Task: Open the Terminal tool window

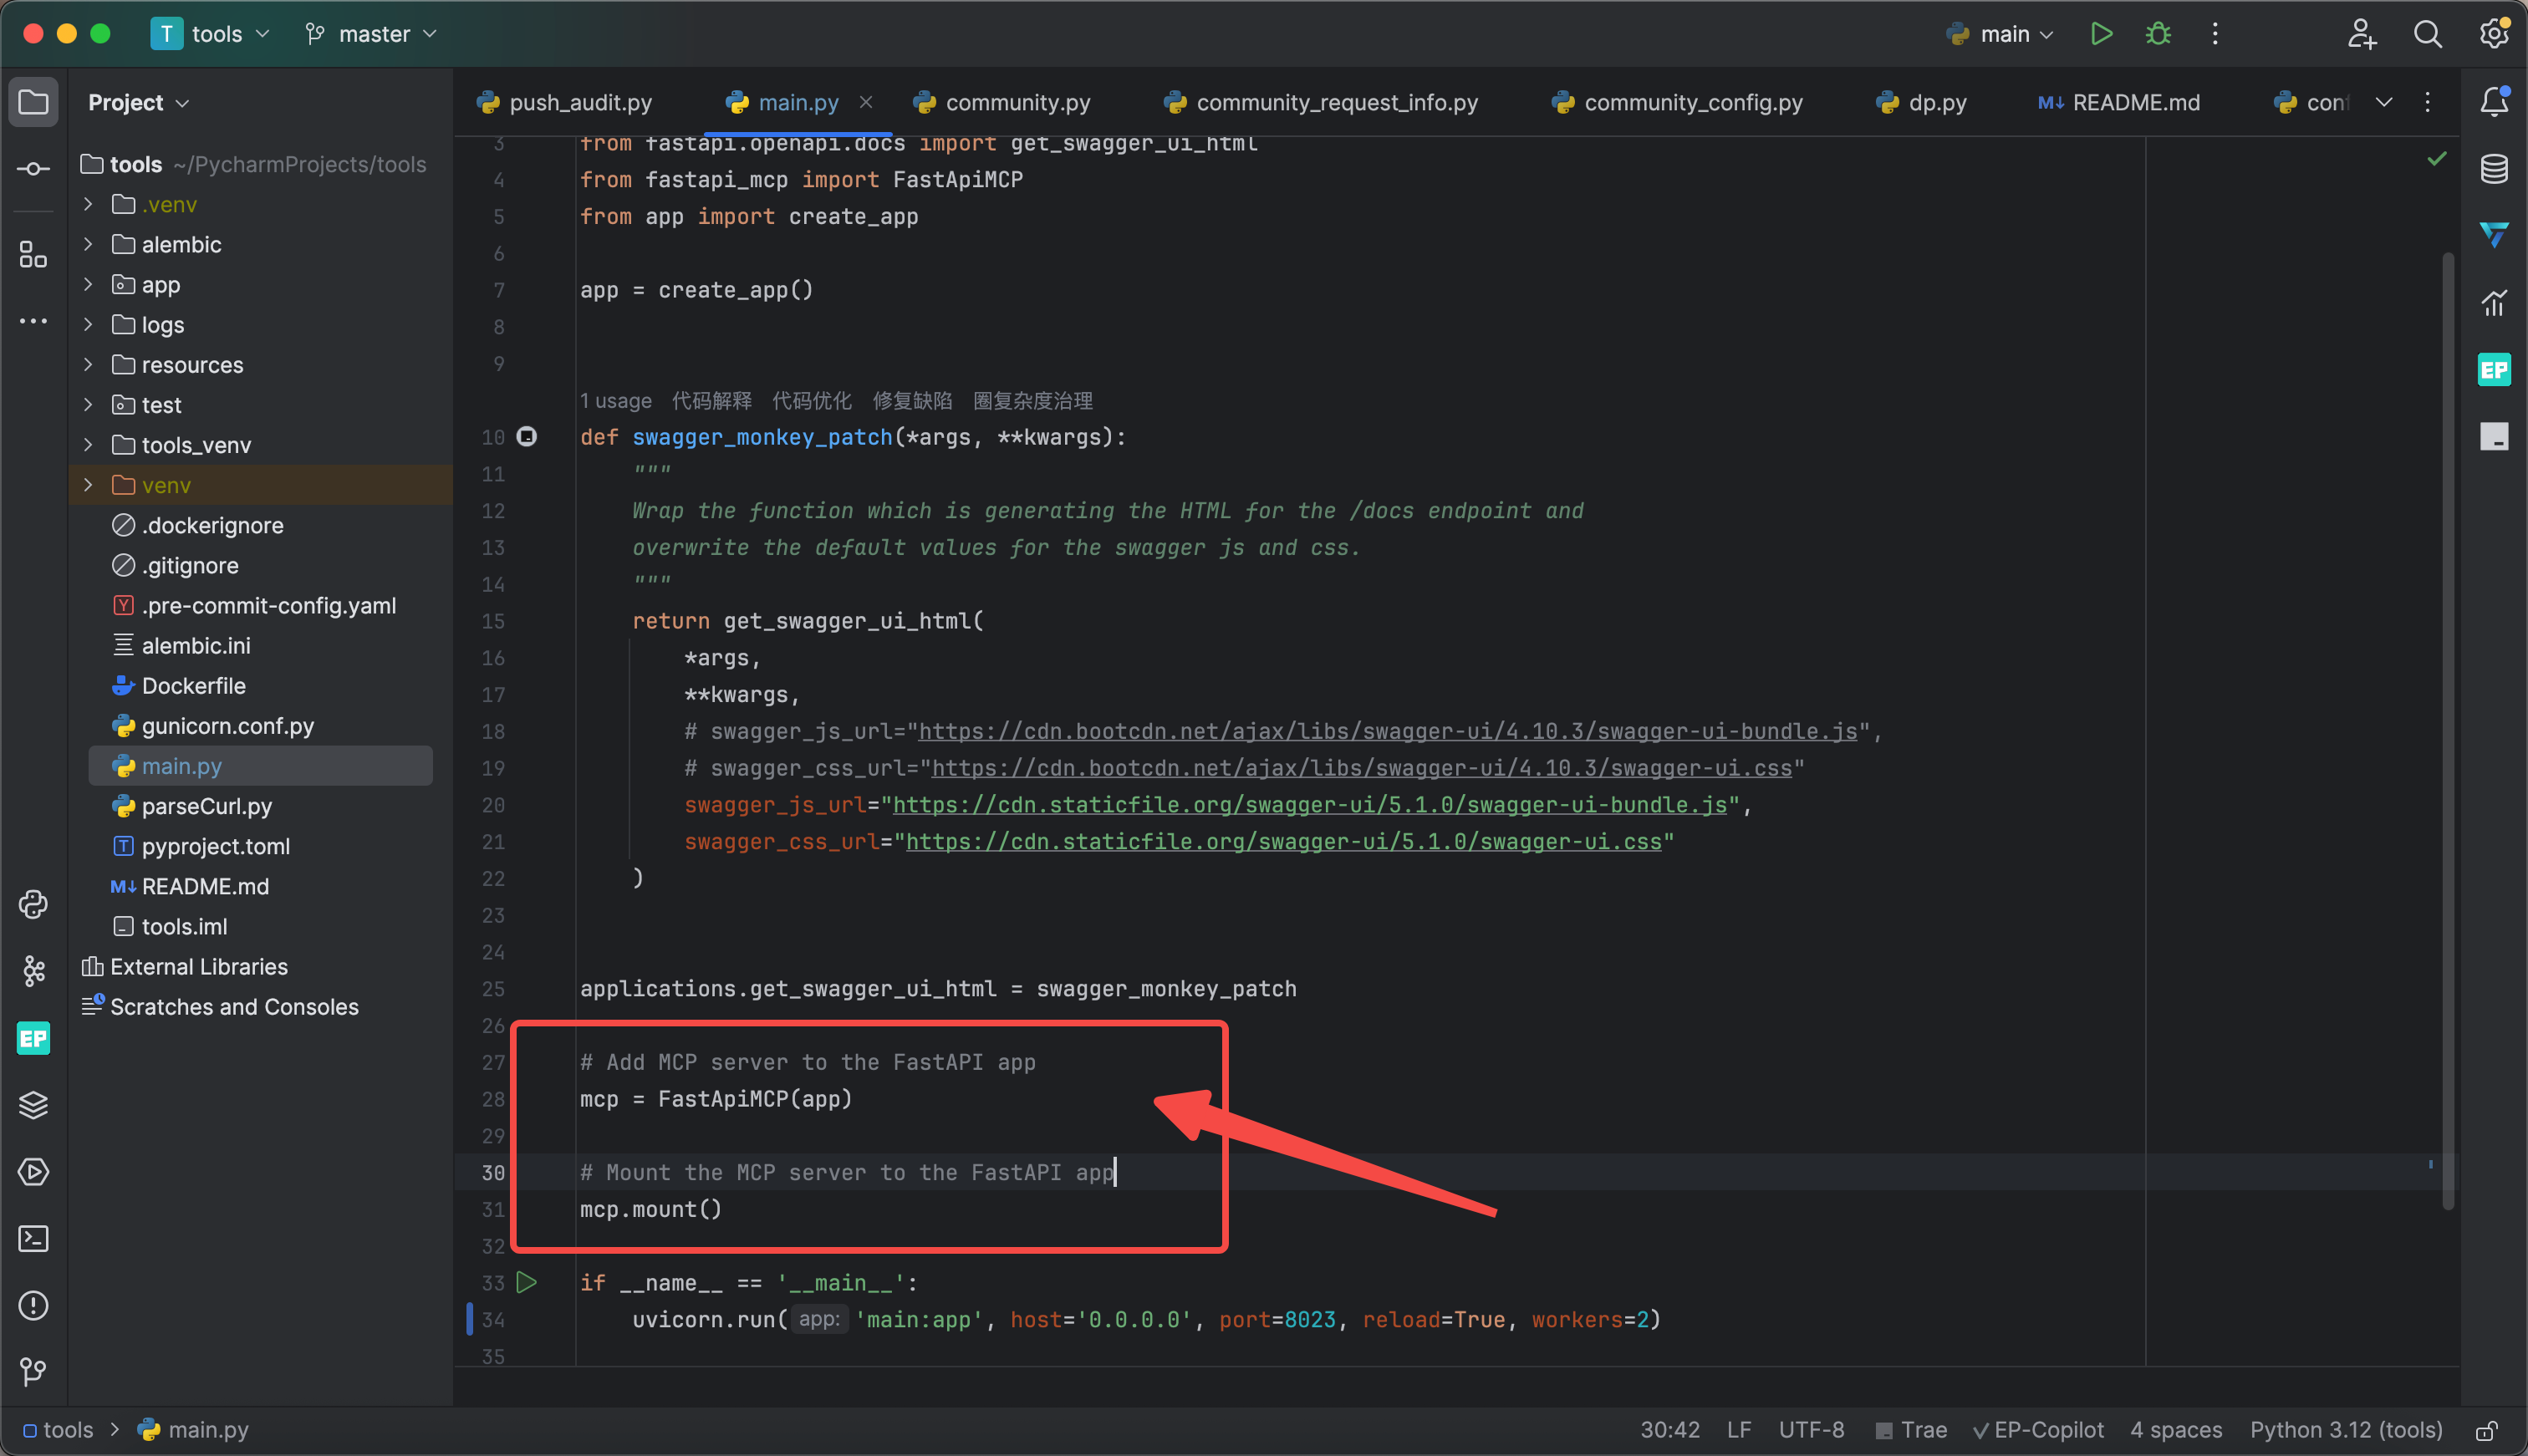Action: click(33, 1239)
